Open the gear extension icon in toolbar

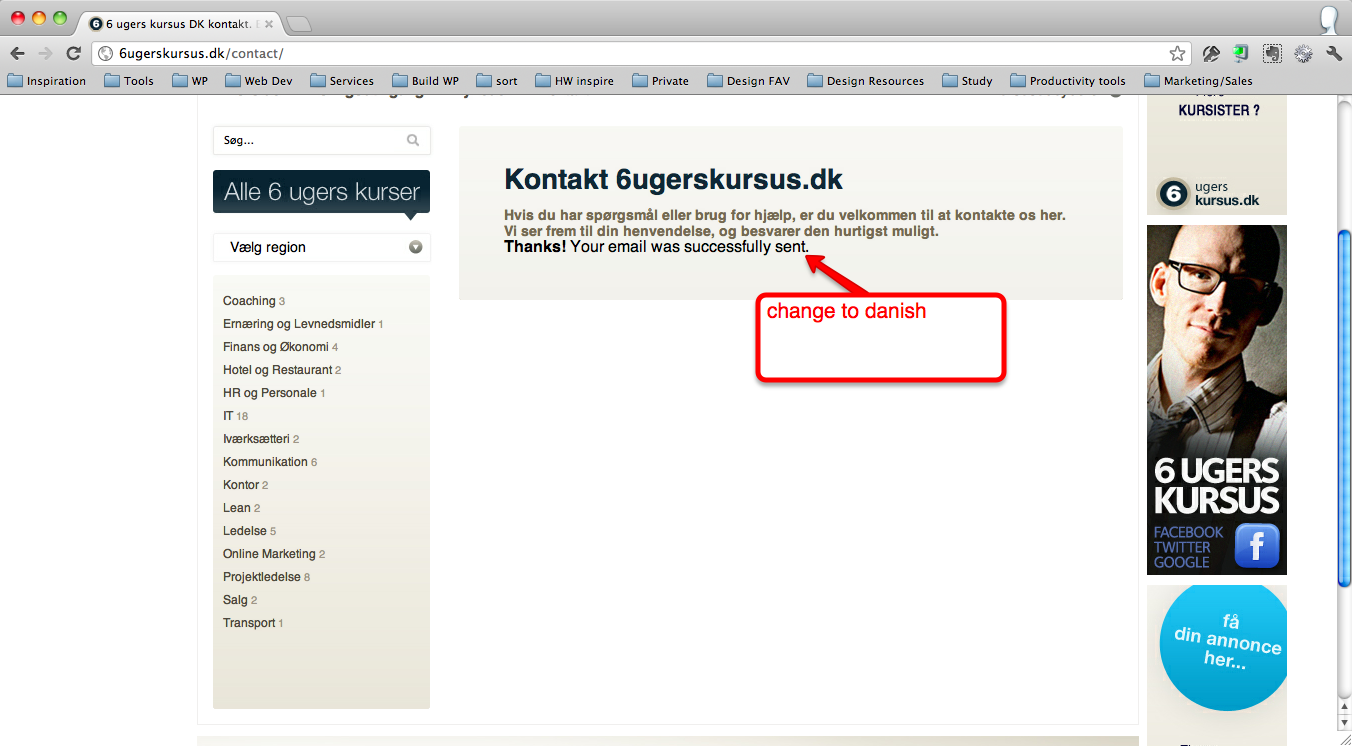[1303, 53]
